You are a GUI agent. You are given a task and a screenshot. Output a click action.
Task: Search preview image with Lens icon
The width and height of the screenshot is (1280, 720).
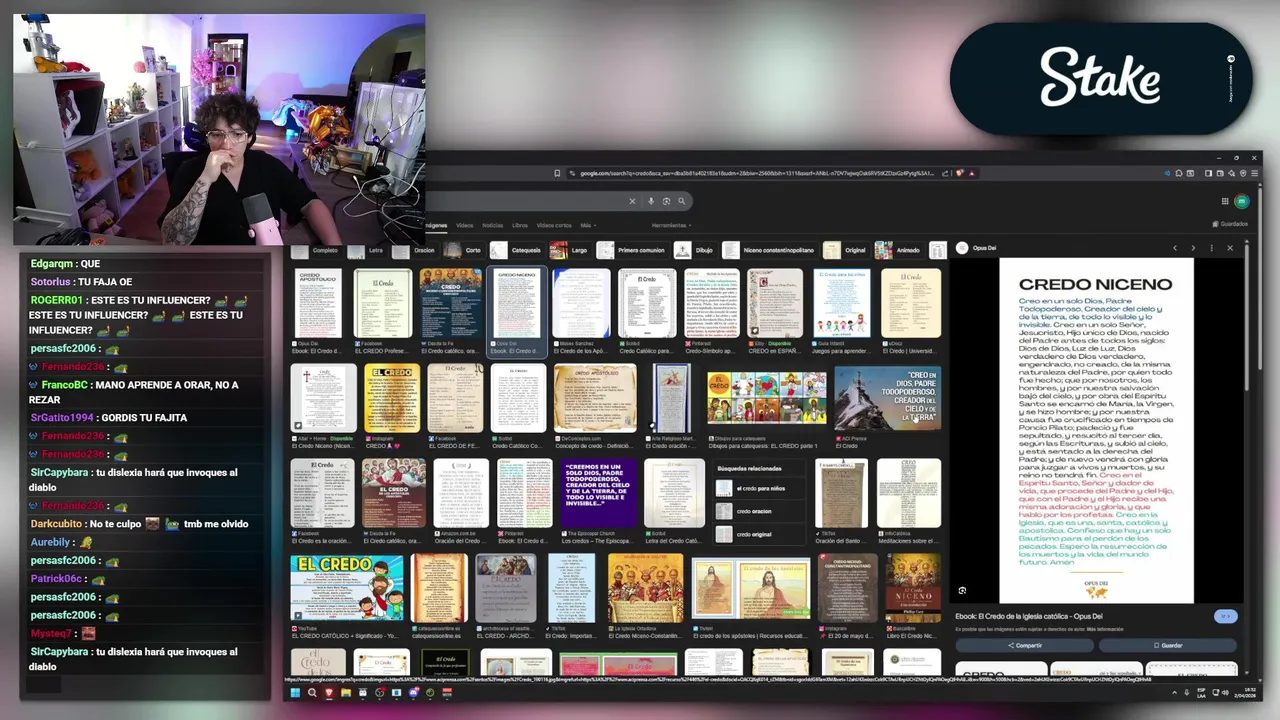point(962,591)
